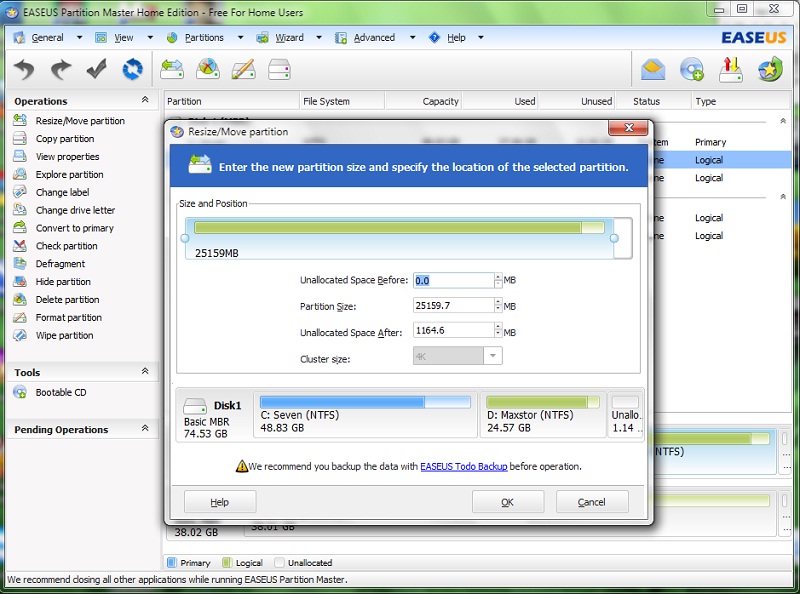Apply pending changes with checkmark icon
The image size is (800, 594).
coord(96,69)
